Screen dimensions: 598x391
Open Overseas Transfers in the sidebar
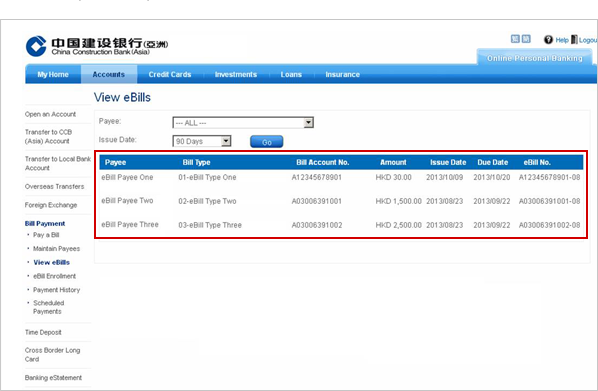[x=55, y=186]
